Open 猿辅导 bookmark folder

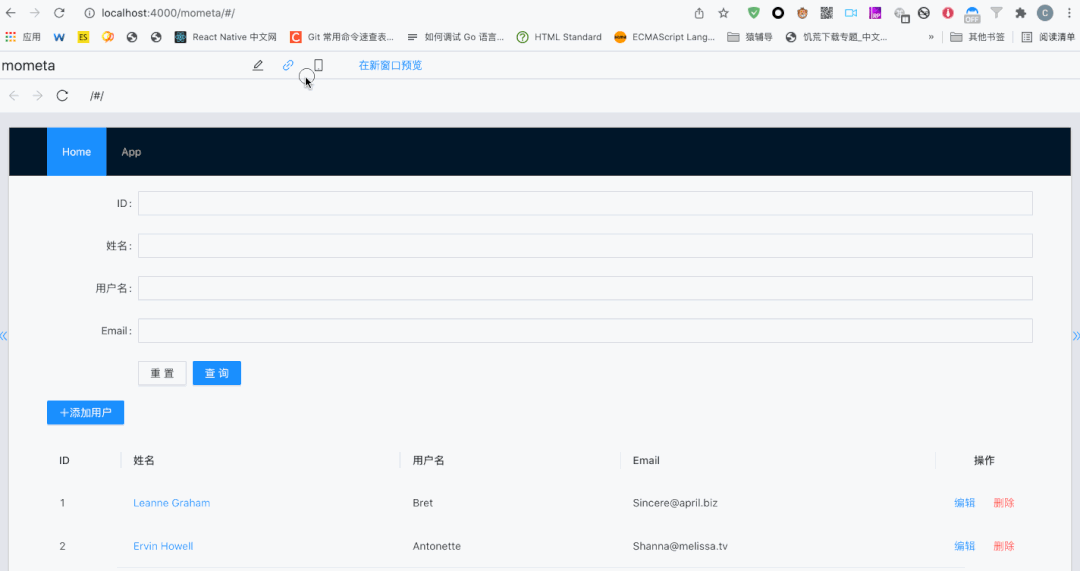[750, 37]
